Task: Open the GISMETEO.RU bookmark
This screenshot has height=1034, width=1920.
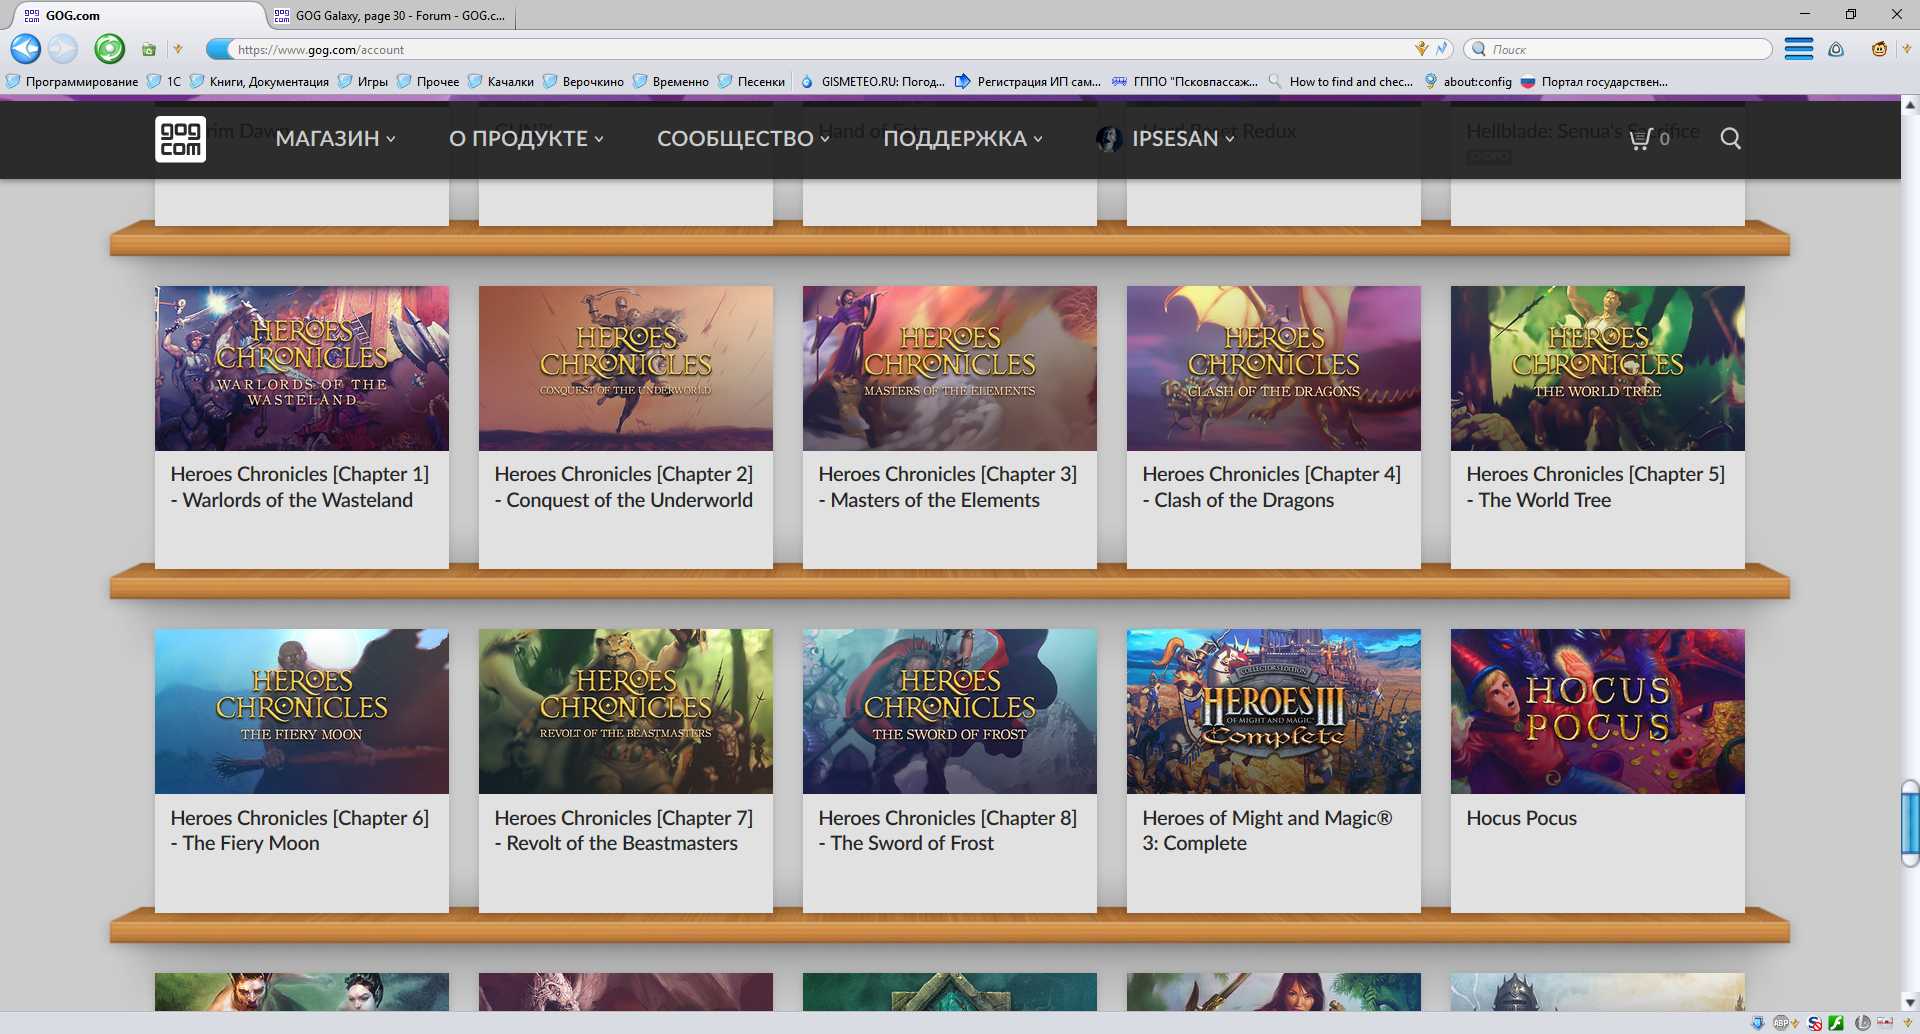Action: click(x=873, y=82)
